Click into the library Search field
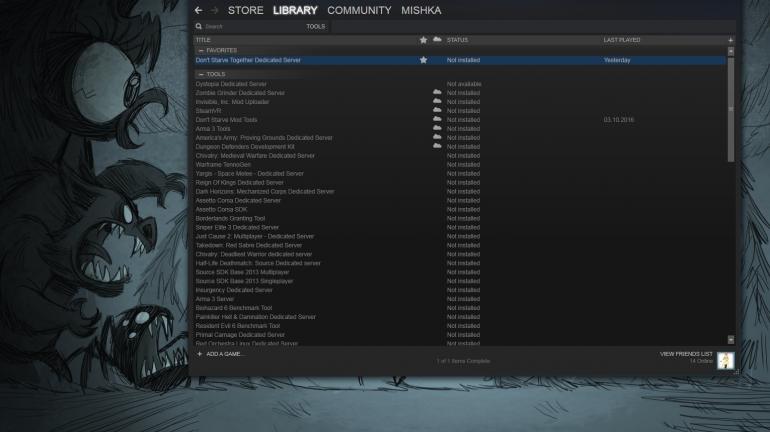 tap(253, 27)
